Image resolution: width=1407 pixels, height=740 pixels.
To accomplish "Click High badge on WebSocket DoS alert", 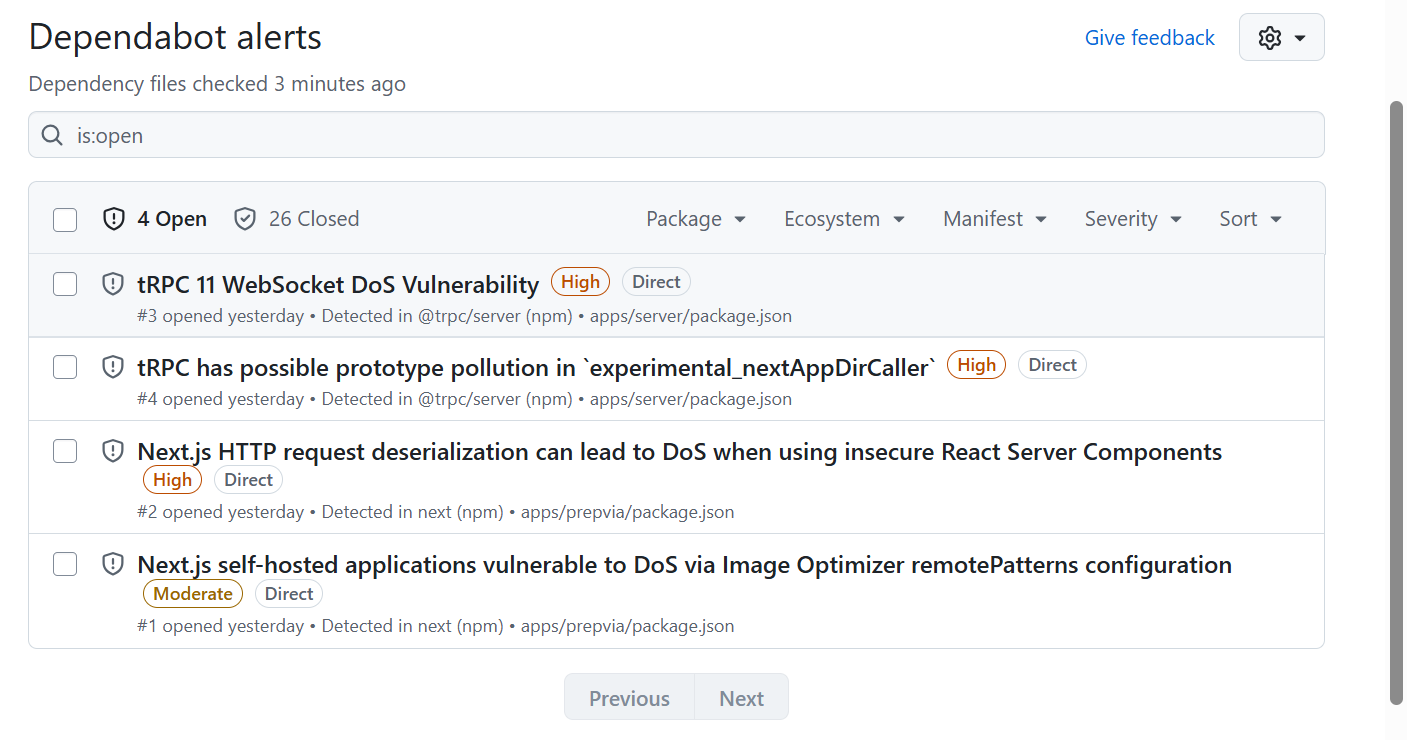I will pos(580,282).
